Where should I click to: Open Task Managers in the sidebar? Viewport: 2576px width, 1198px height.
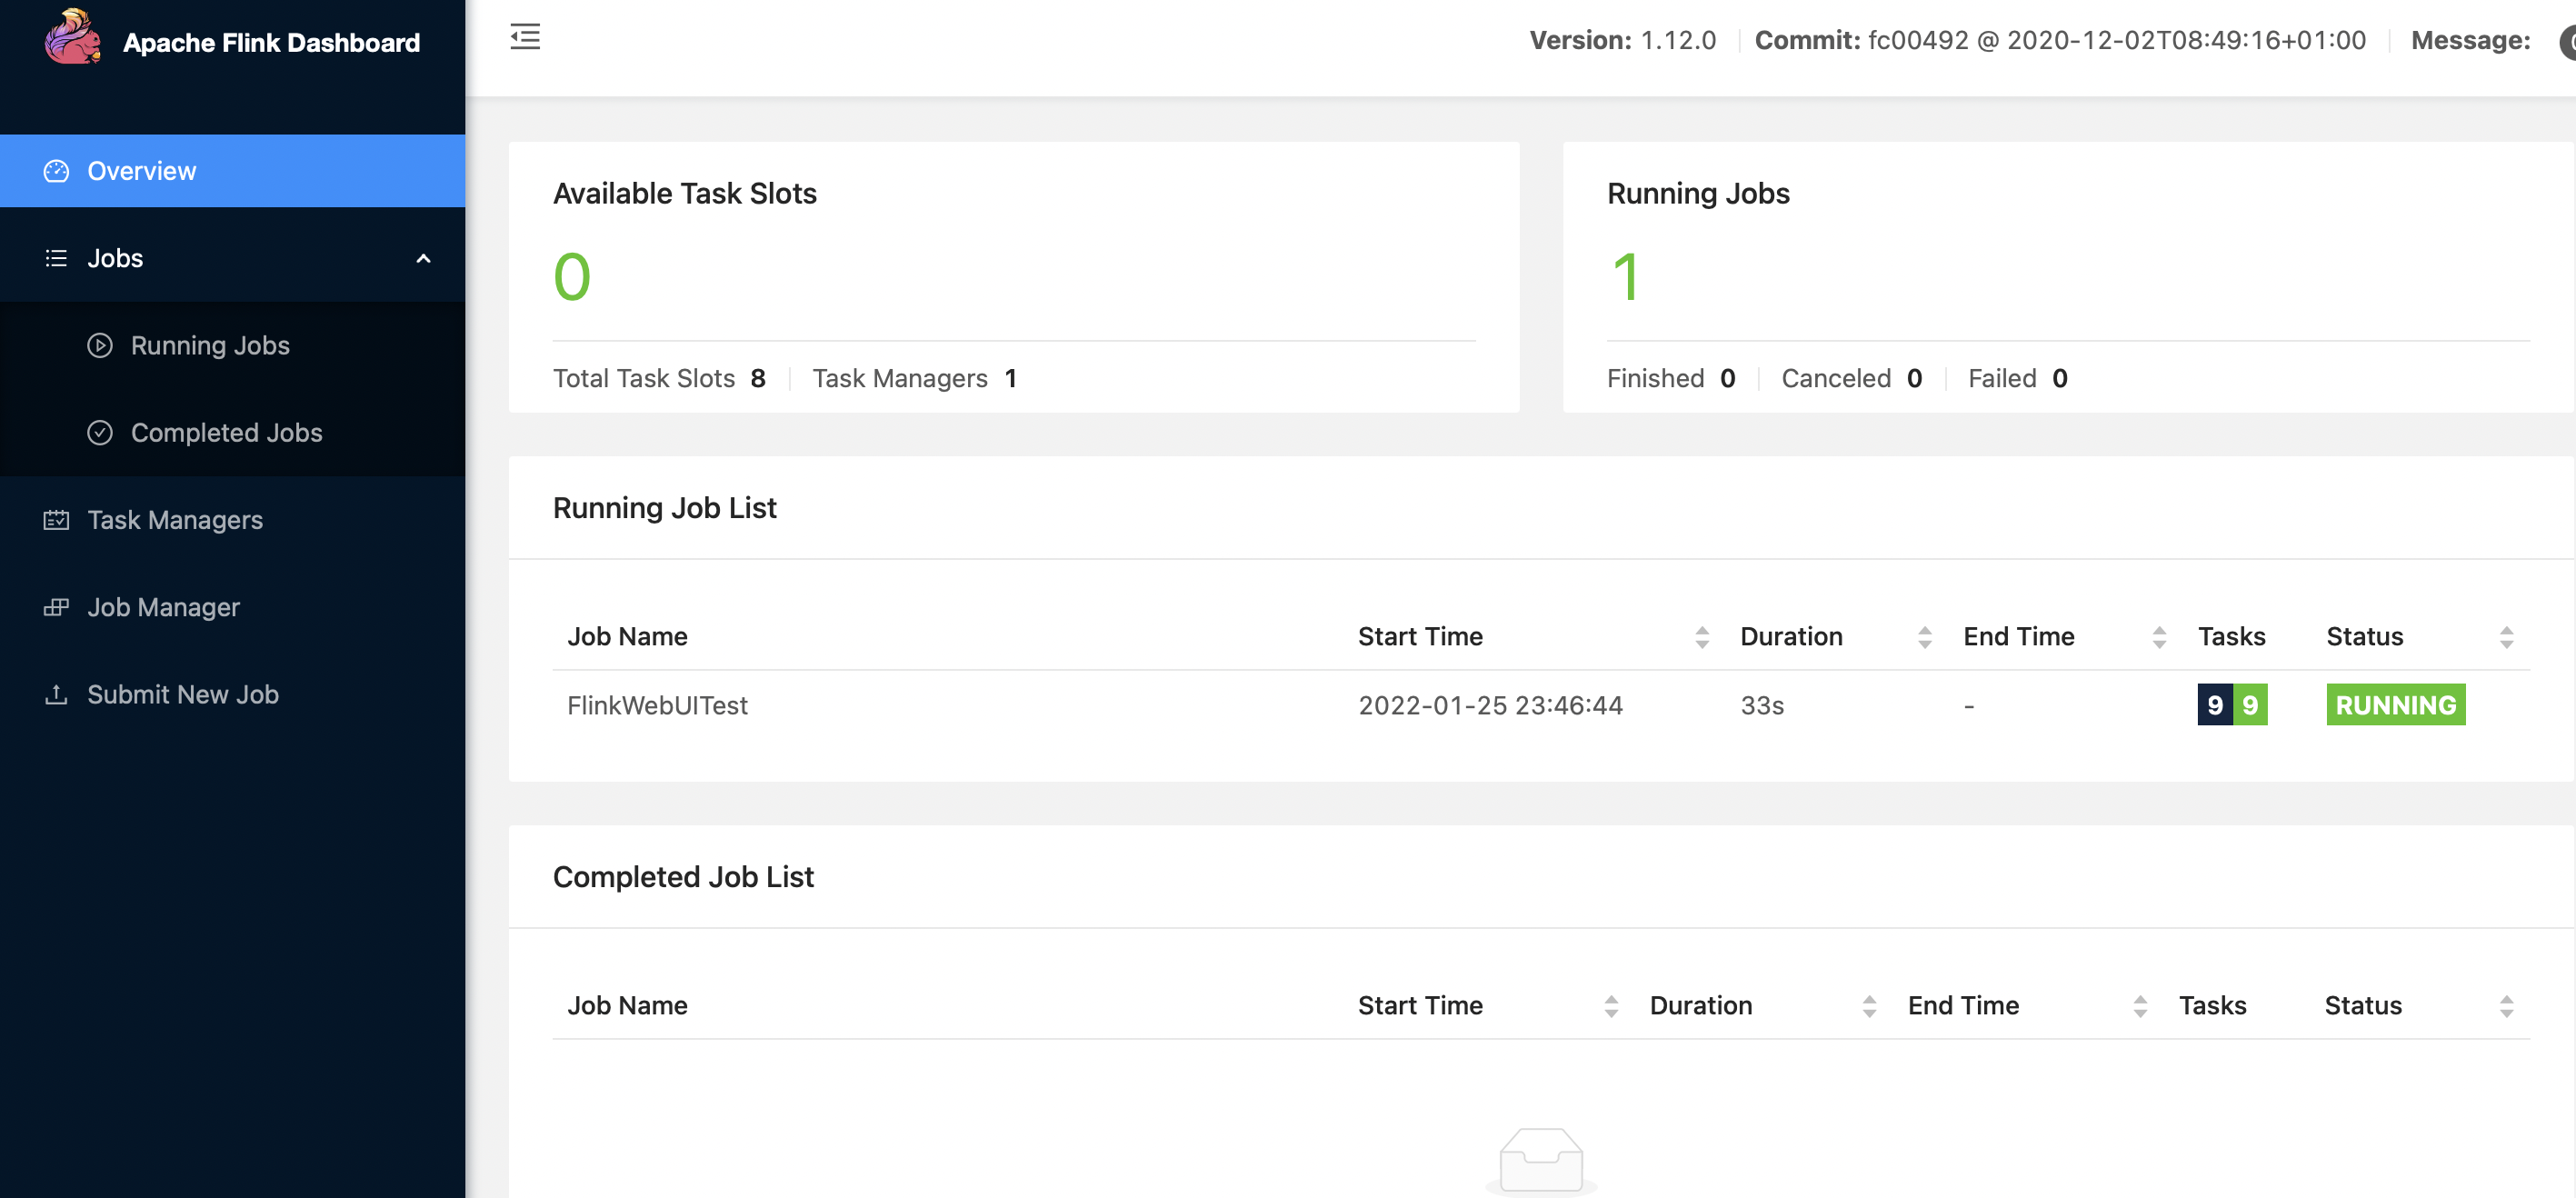tap(175, 520)
